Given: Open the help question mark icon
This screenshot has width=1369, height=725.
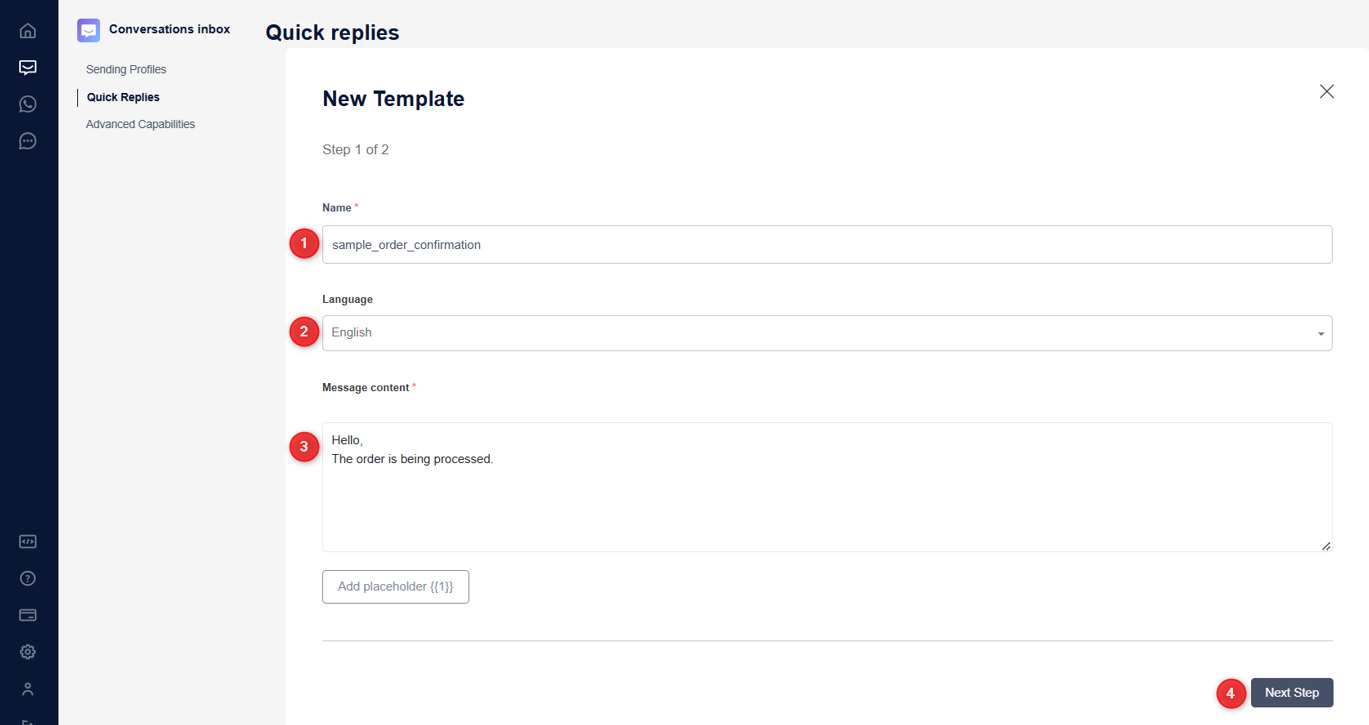Looking at the screenshot, I should pos(28,578).
